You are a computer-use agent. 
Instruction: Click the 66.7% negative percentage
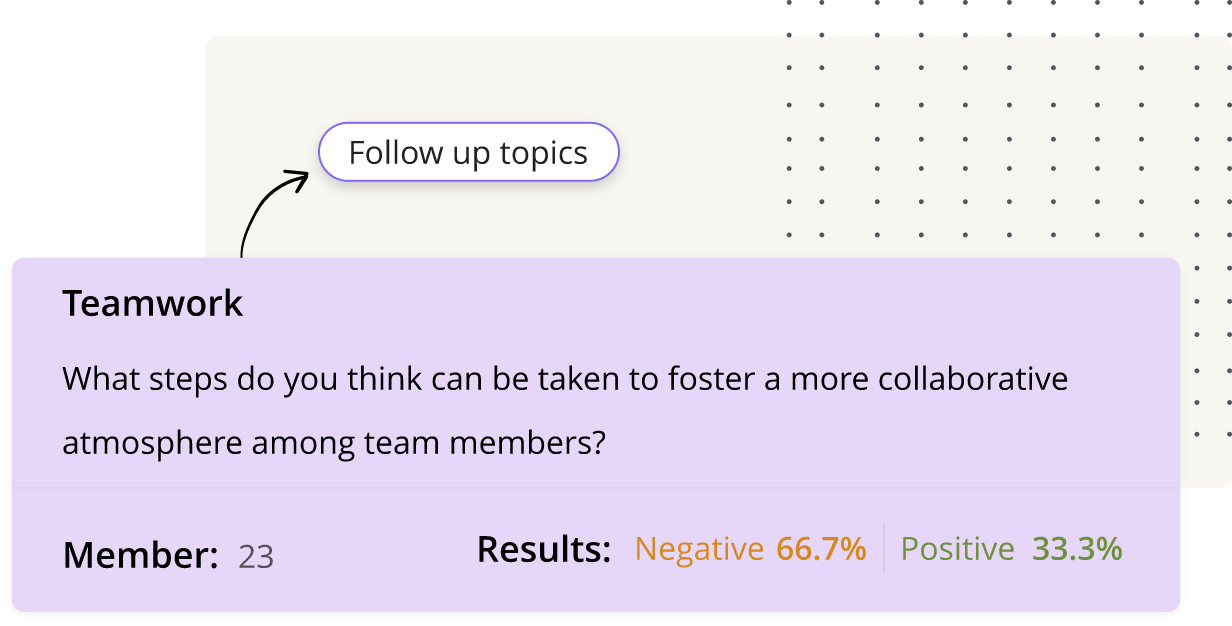click(x=821, y=549)
